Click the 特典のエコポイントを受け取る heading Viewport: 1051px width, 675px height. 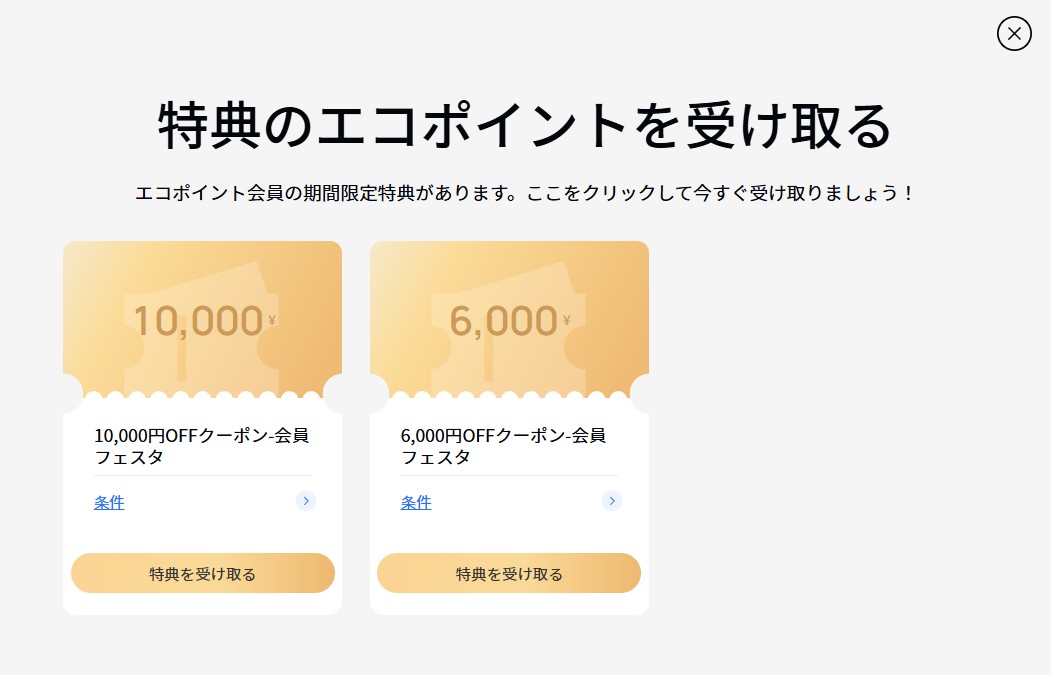(x=525, y=125)
